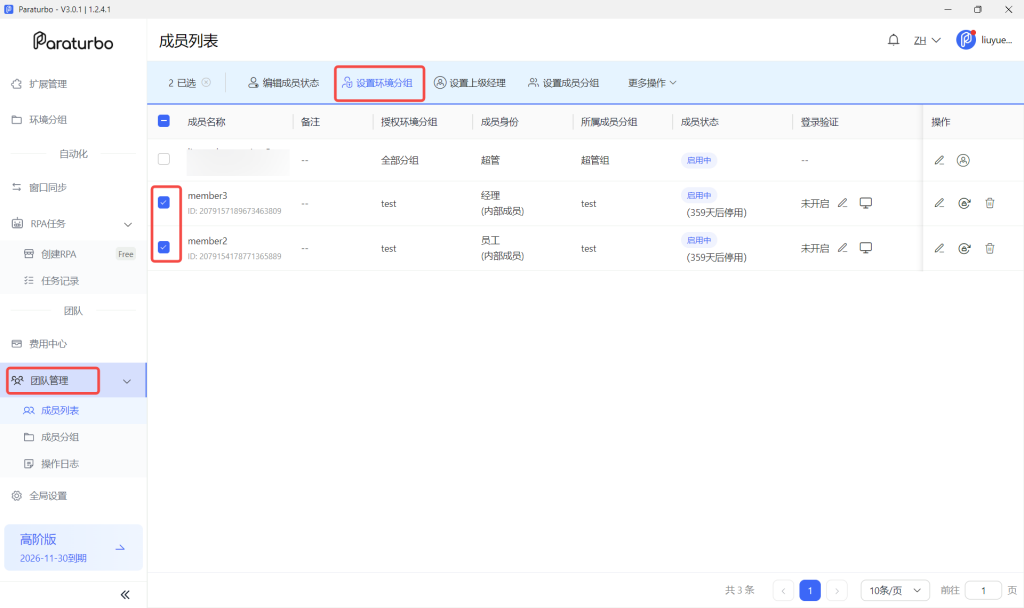Open the monitor icon in member2's login verification

point(865,248)
